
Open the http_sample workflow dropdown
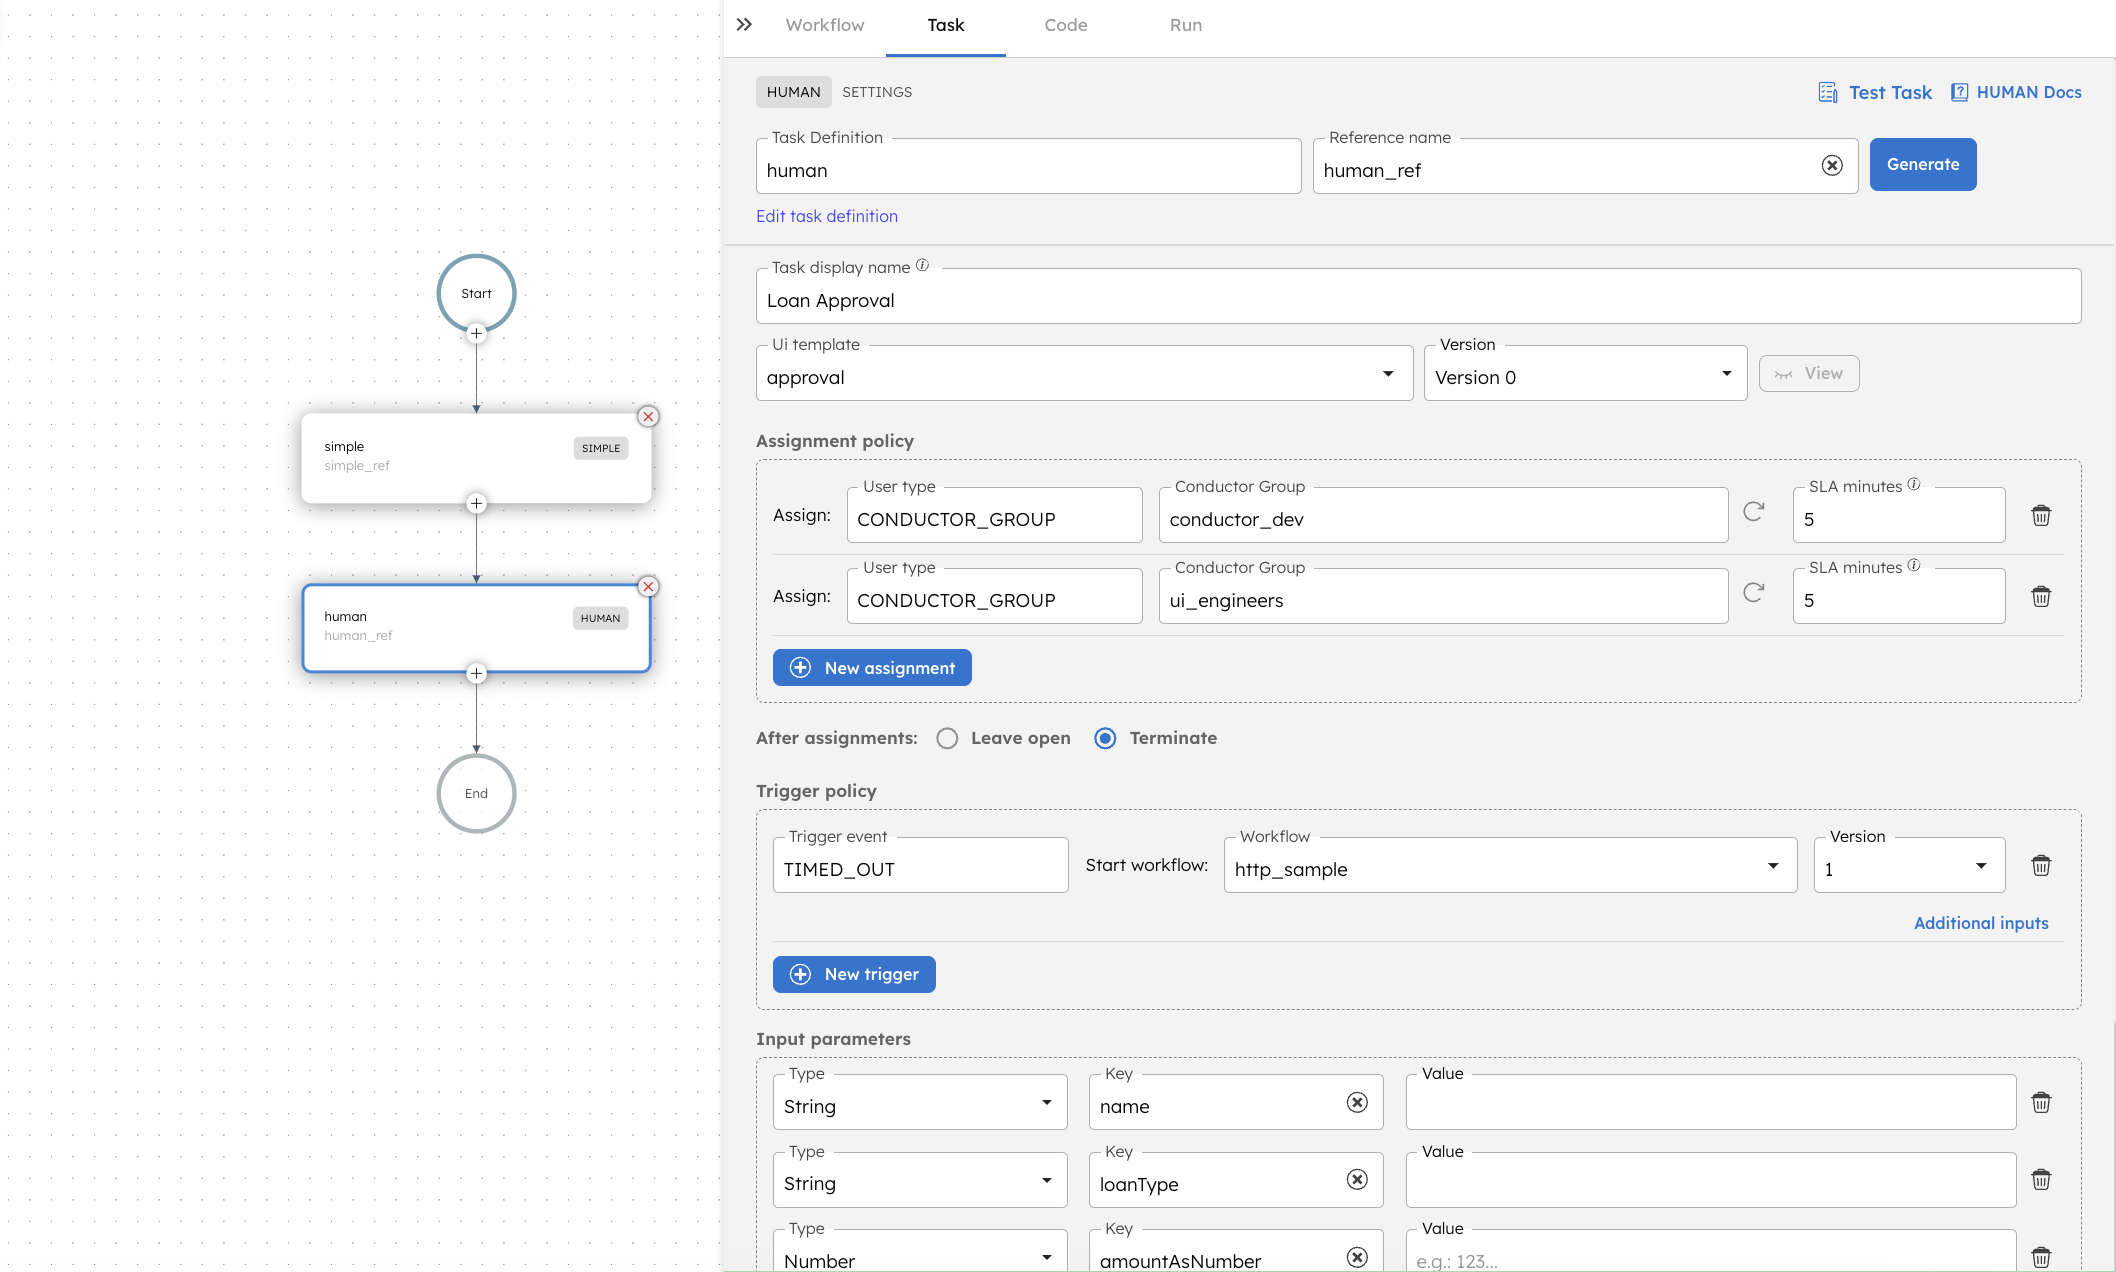[x=1510, y=866]
